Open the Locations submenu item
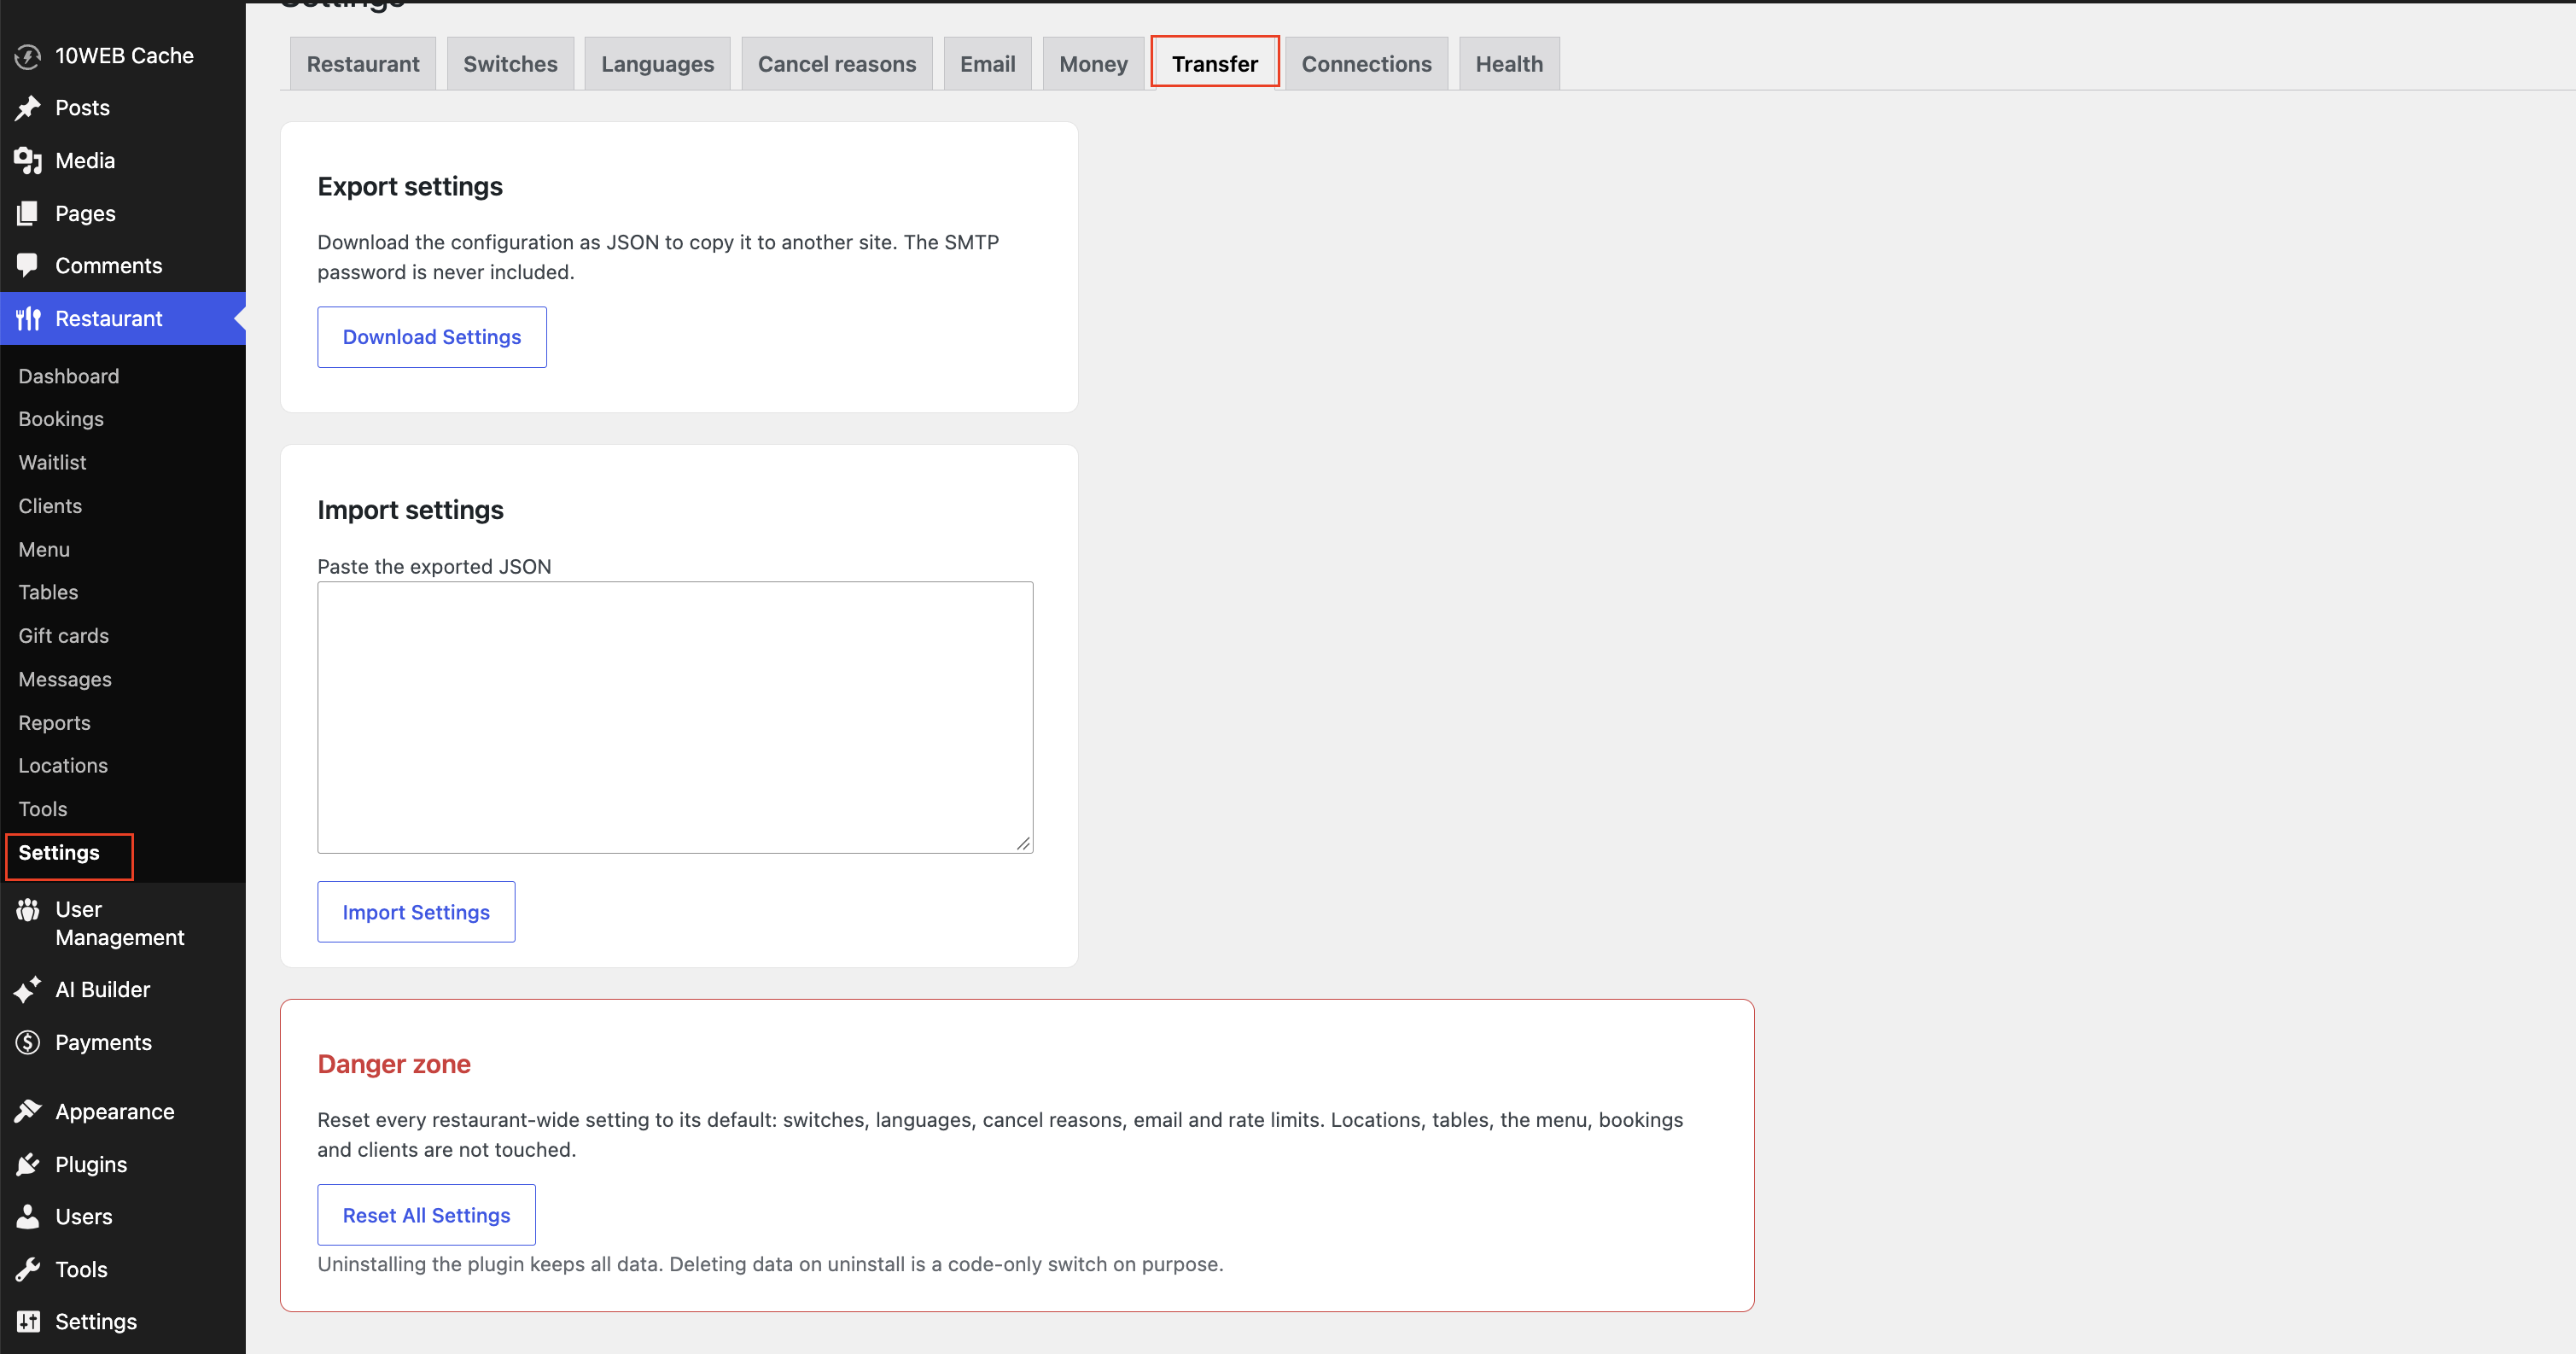 [x=63, y=766]
